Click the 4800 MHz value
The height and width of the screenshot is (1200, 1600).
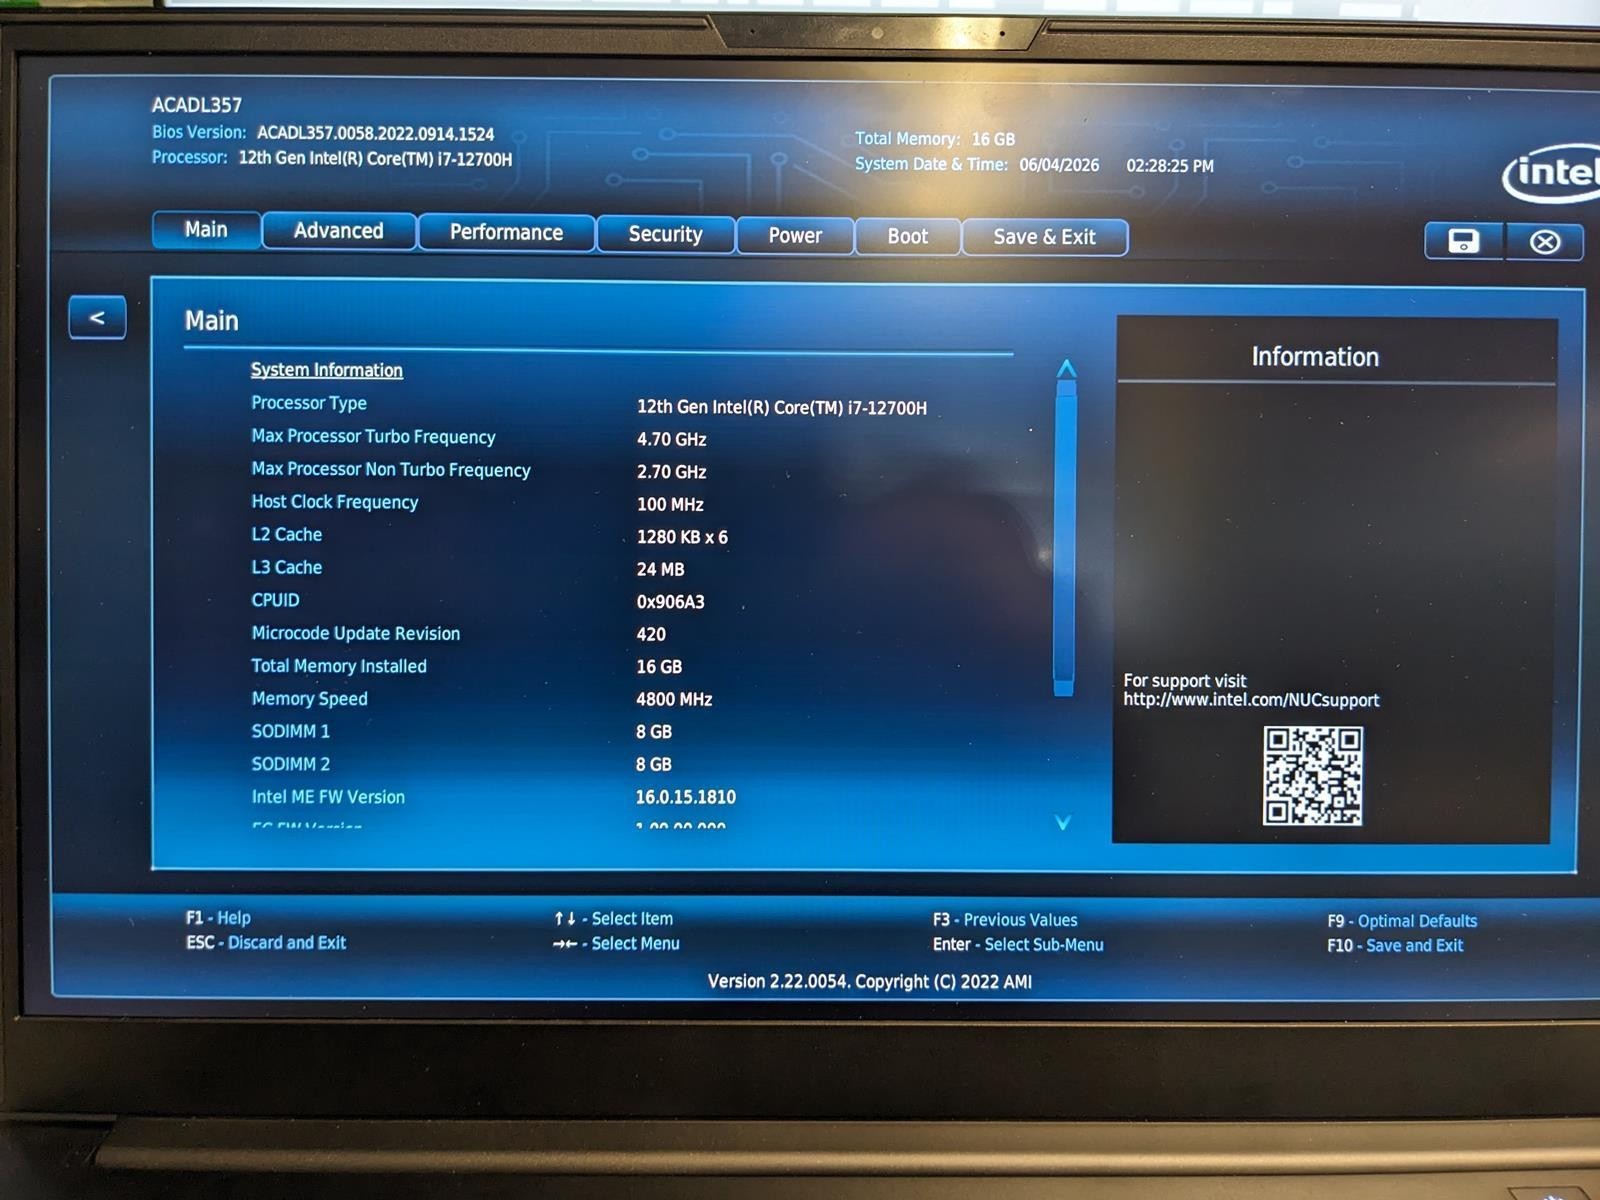(x=674, y=700)
